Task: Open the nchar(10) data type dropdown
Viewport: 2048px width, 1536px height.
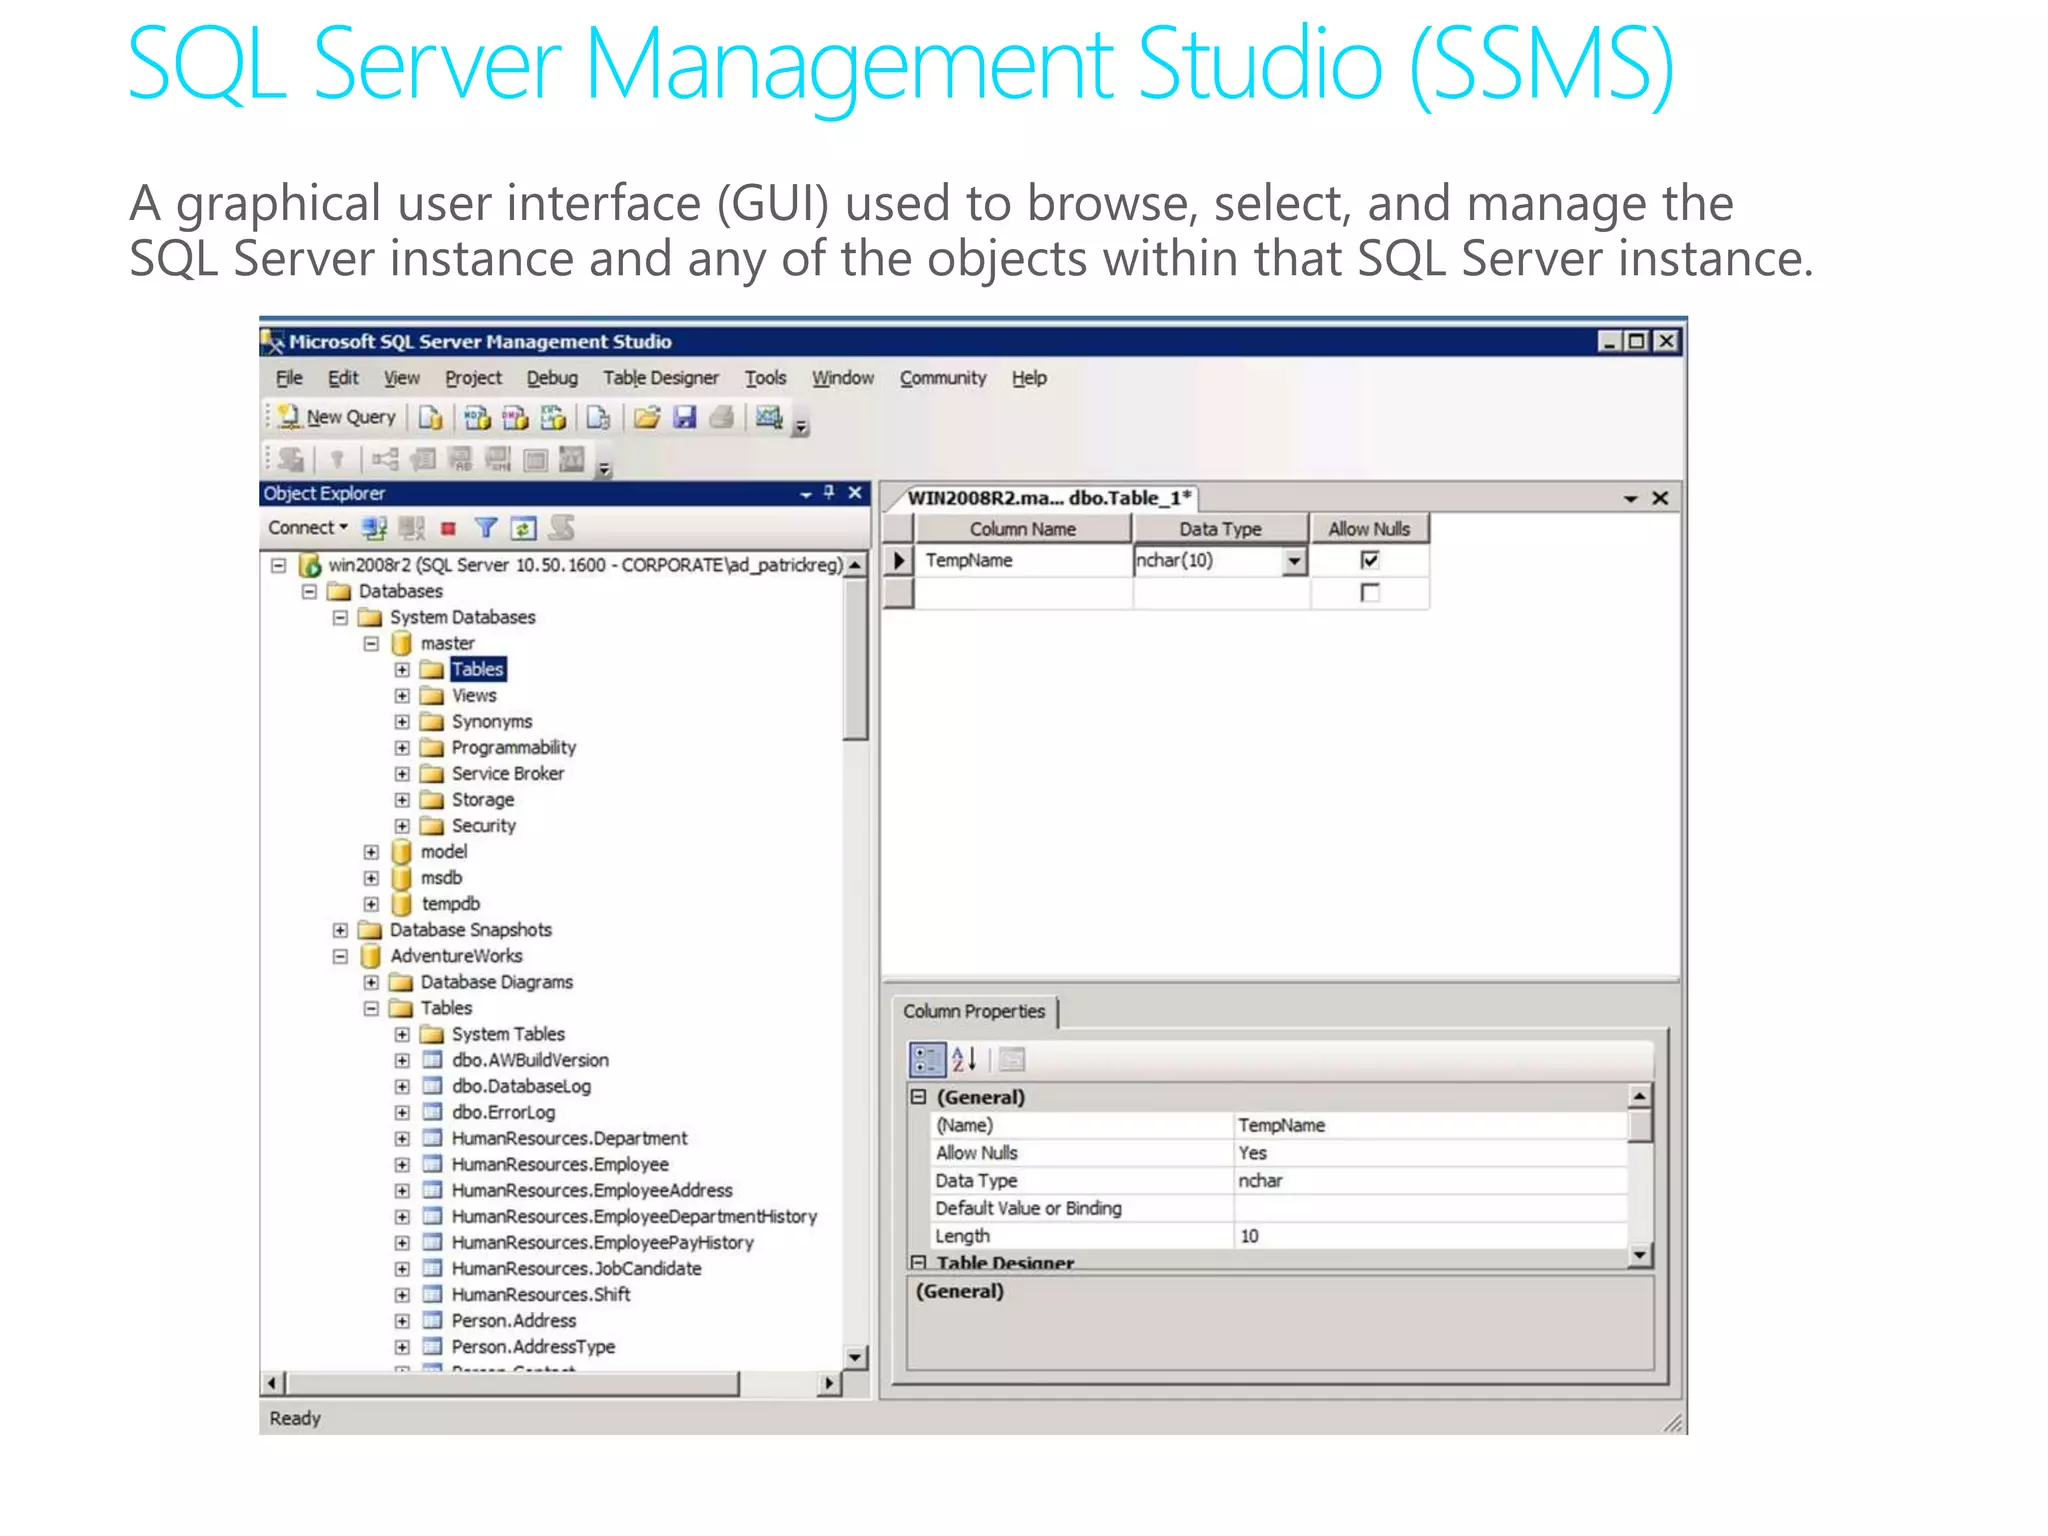Action: (x=1294, y=561)
